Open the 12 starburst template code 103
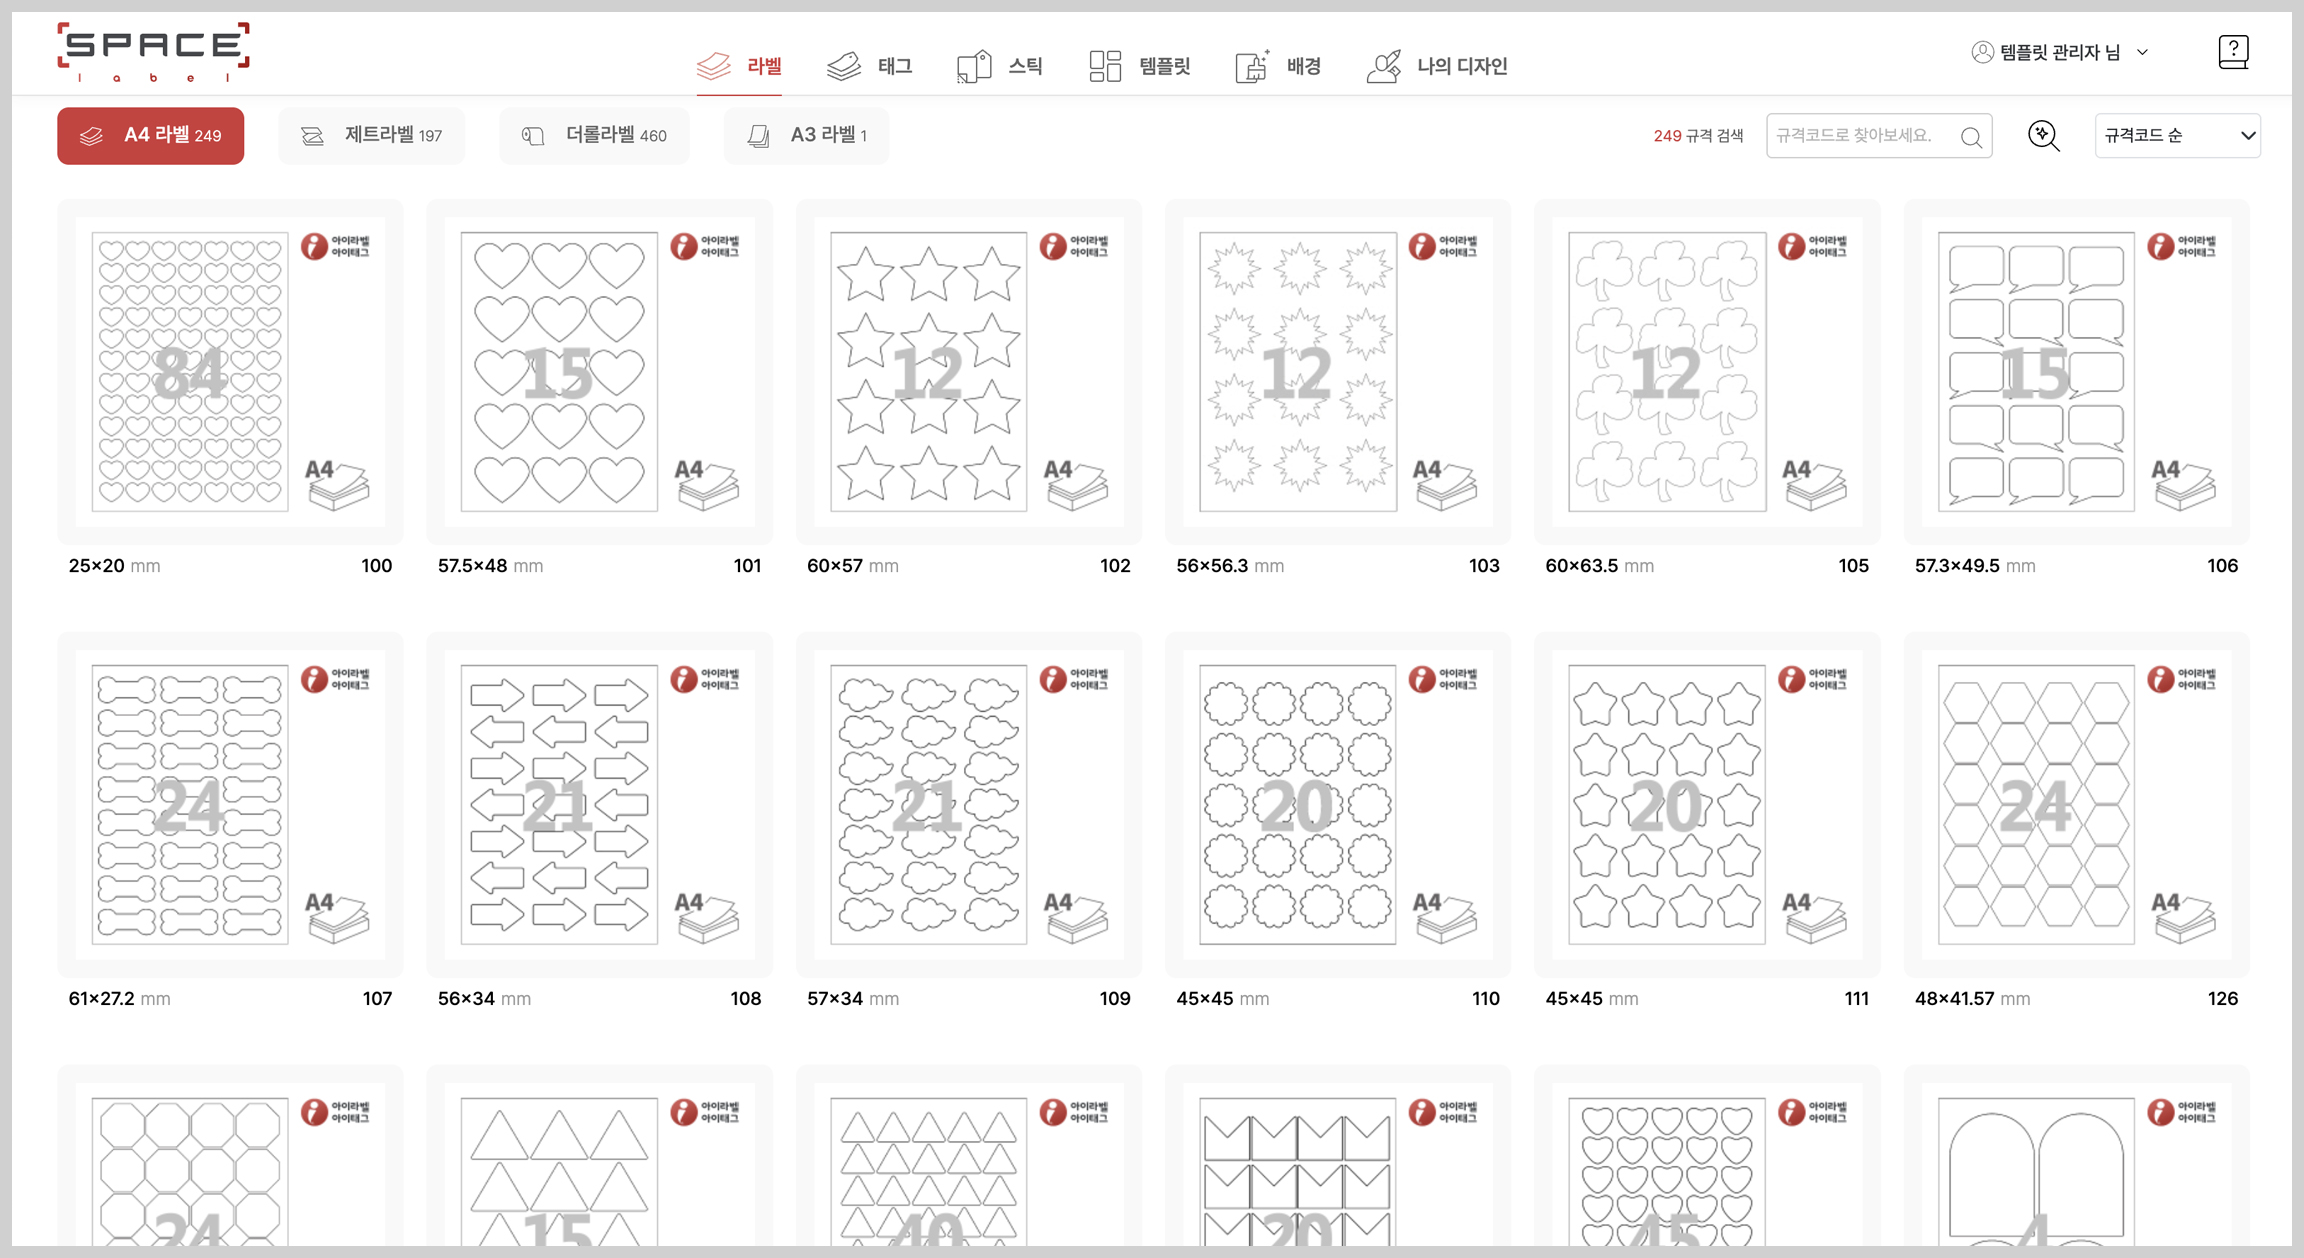This screenshot has width=2304, height=1258. [1338, 372]
